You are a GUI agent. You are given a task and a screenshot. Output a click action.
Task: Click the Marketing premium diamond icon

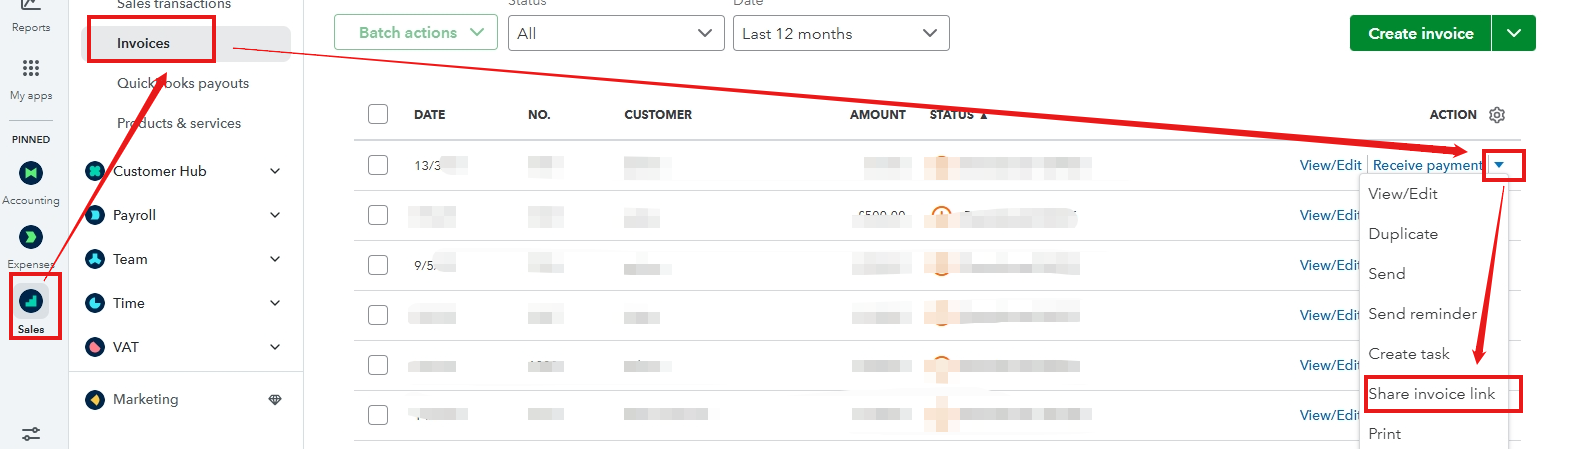275,399
